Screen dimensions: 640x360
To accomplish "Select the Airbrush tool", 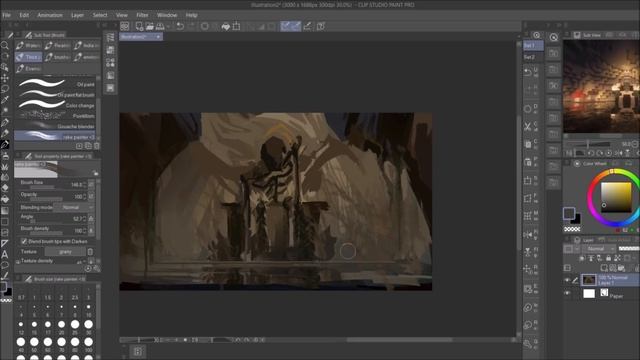I will tap(5, 156).
